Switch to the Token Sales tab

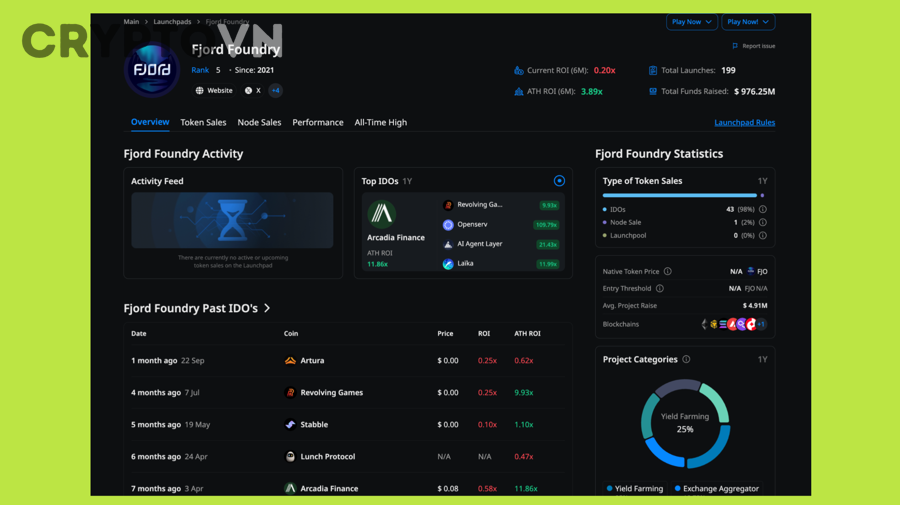[203, 122]
